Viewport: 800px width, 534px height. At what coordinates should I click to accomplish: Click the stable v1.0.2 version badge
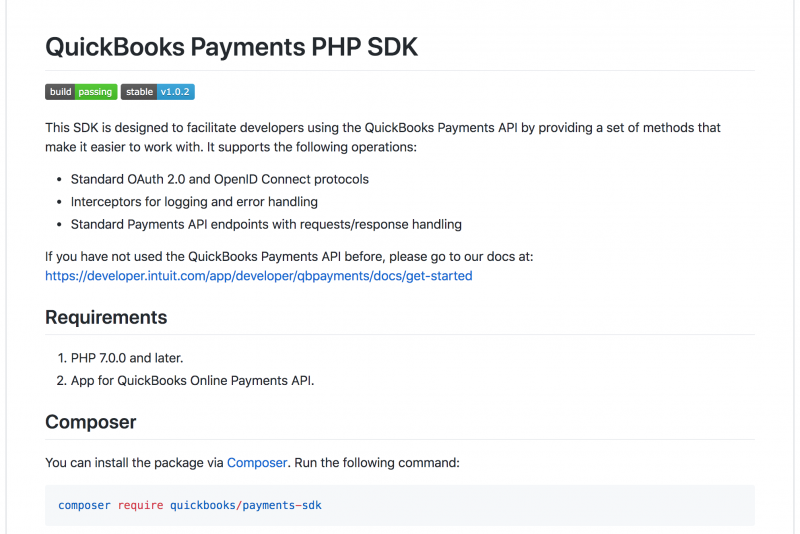(158, 92)
